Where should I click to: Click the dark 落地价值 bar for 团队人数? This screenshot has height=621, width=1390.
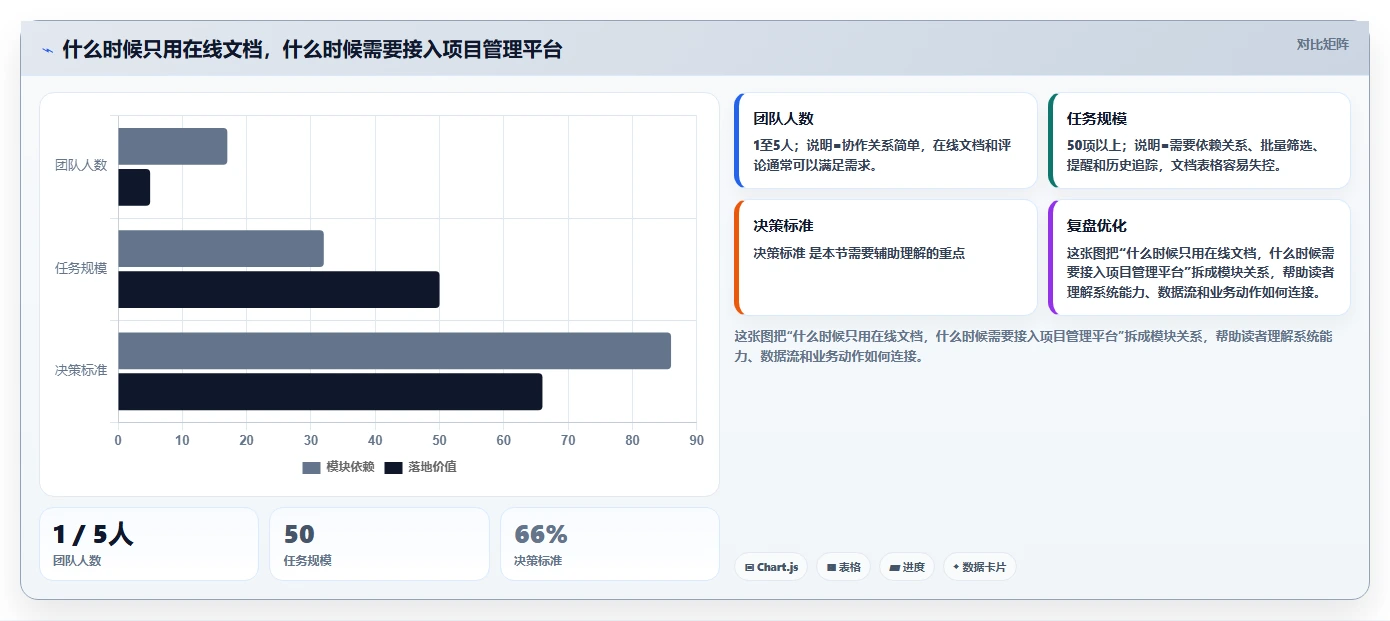[134, 187]
